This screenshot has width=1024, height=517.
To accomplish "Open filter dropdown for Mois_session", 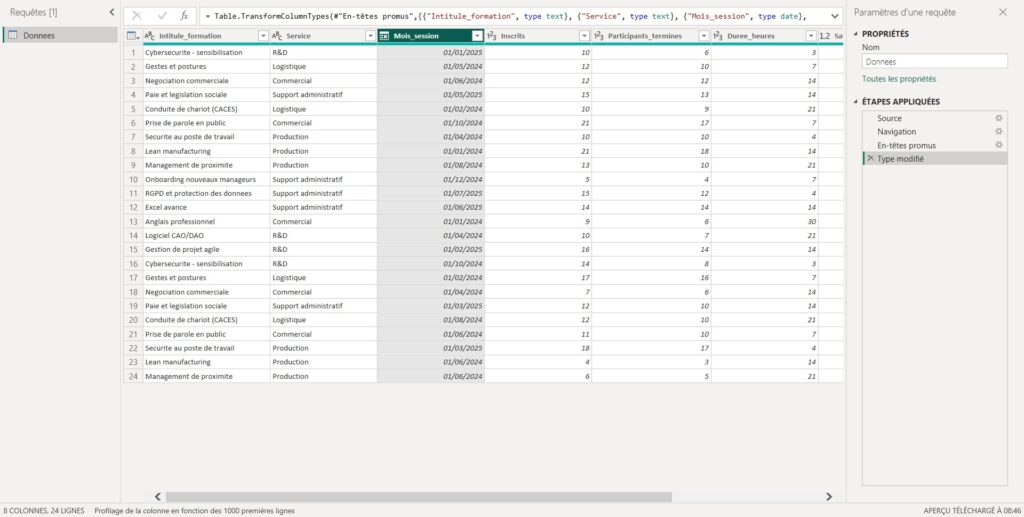I will point(477,36).
